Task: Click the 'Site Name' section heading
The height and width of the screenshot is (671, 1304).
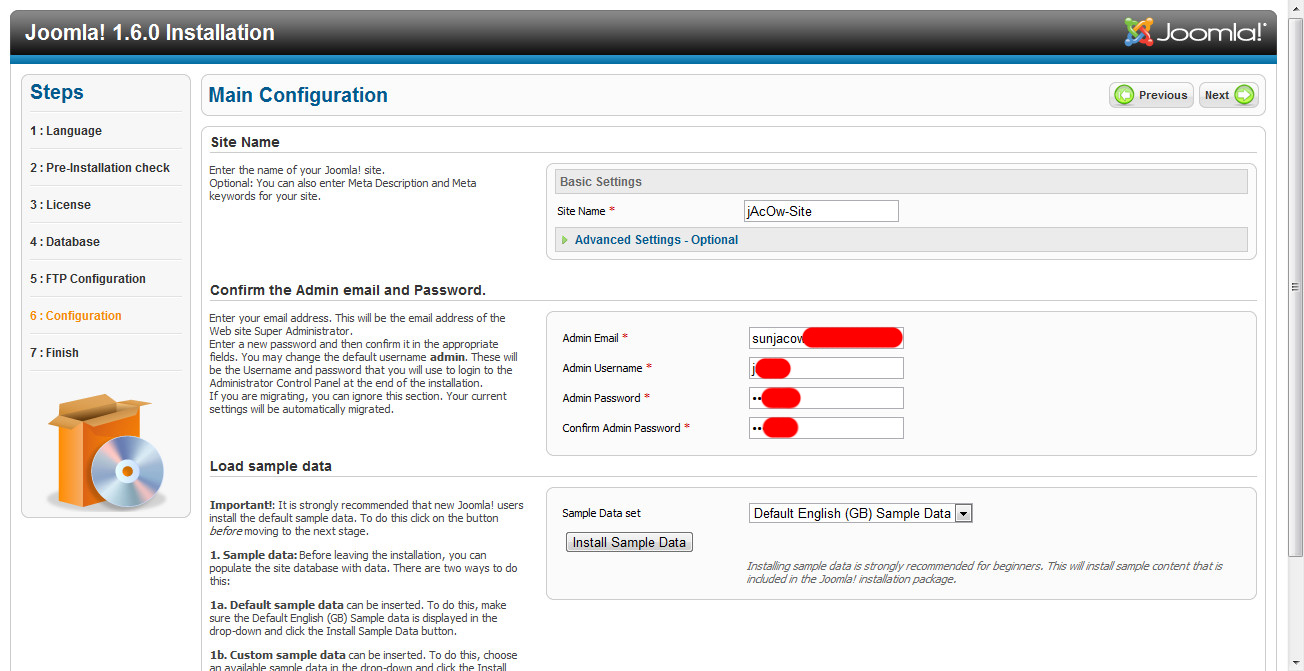Action: [245, 142]
